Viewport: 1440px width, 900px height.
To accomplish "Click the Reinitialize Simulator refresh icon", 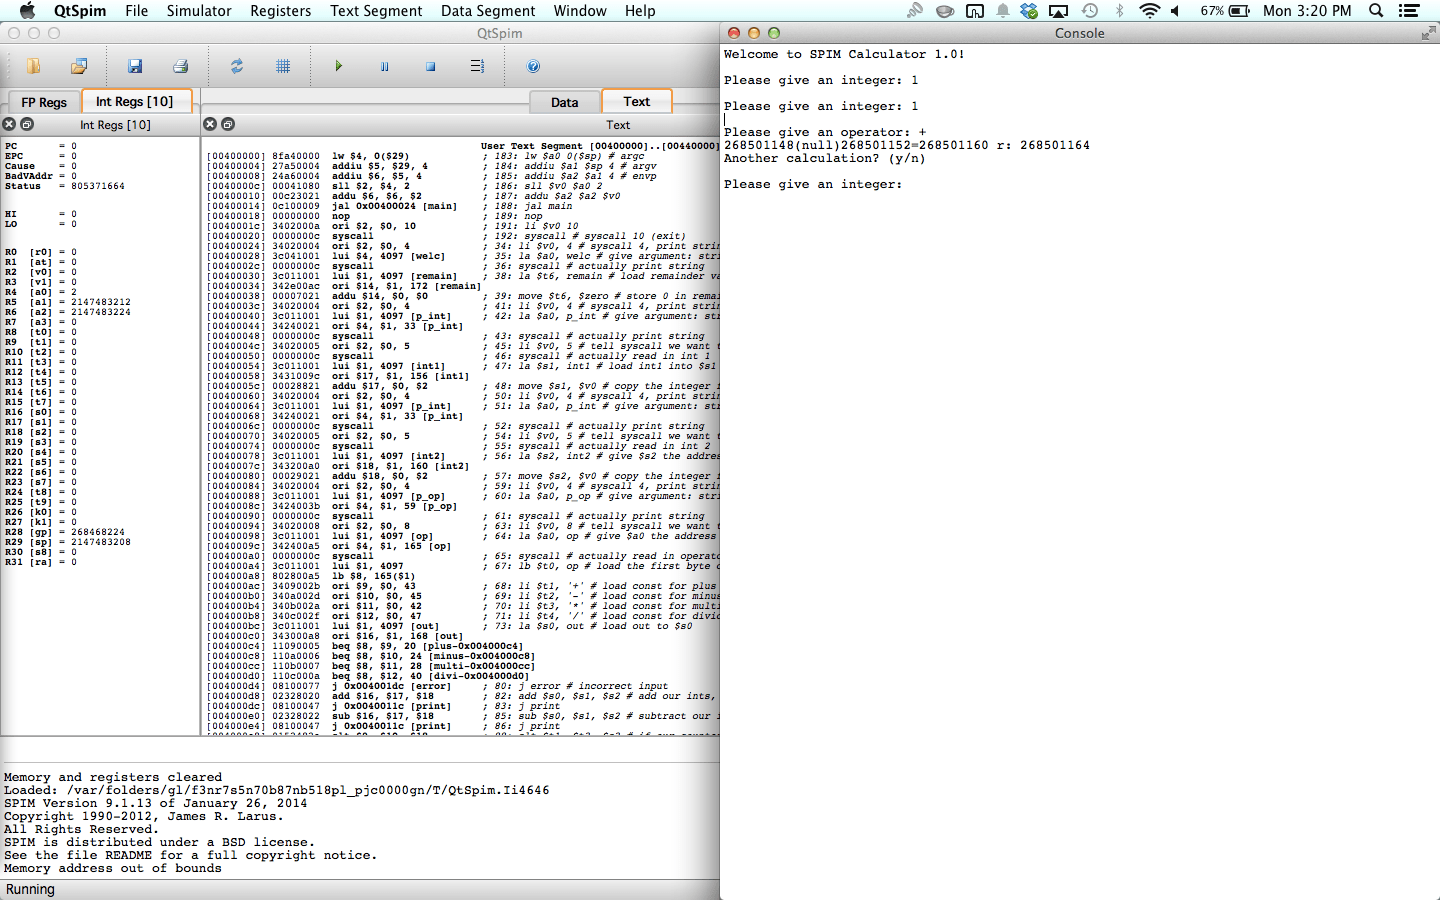I will [x=237, y=66].
